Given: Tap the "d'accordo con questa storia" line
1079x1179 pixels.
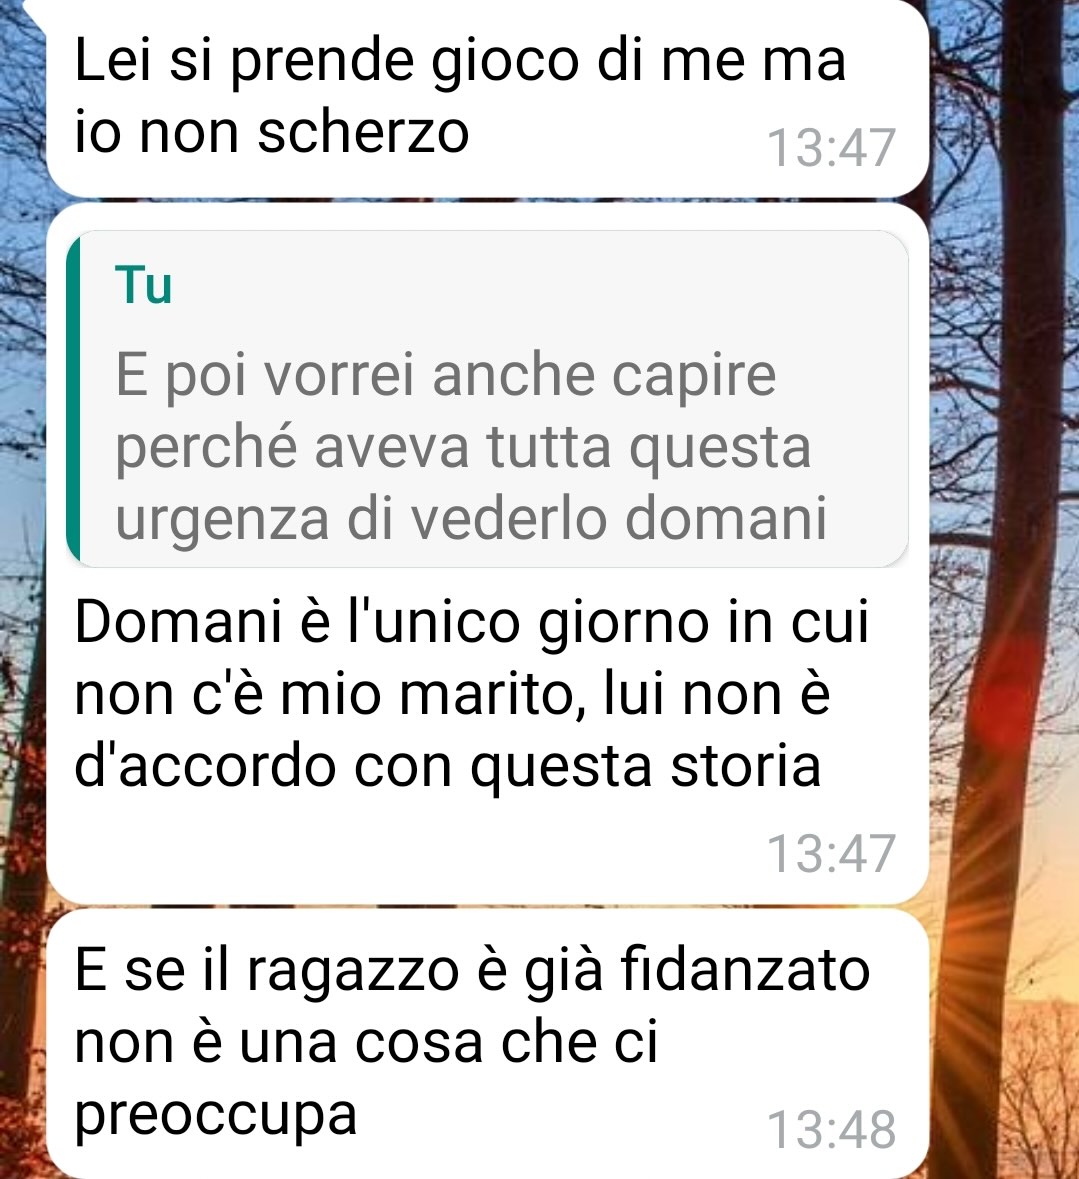Looking at the screenshot, I should [x=447, y=767].
